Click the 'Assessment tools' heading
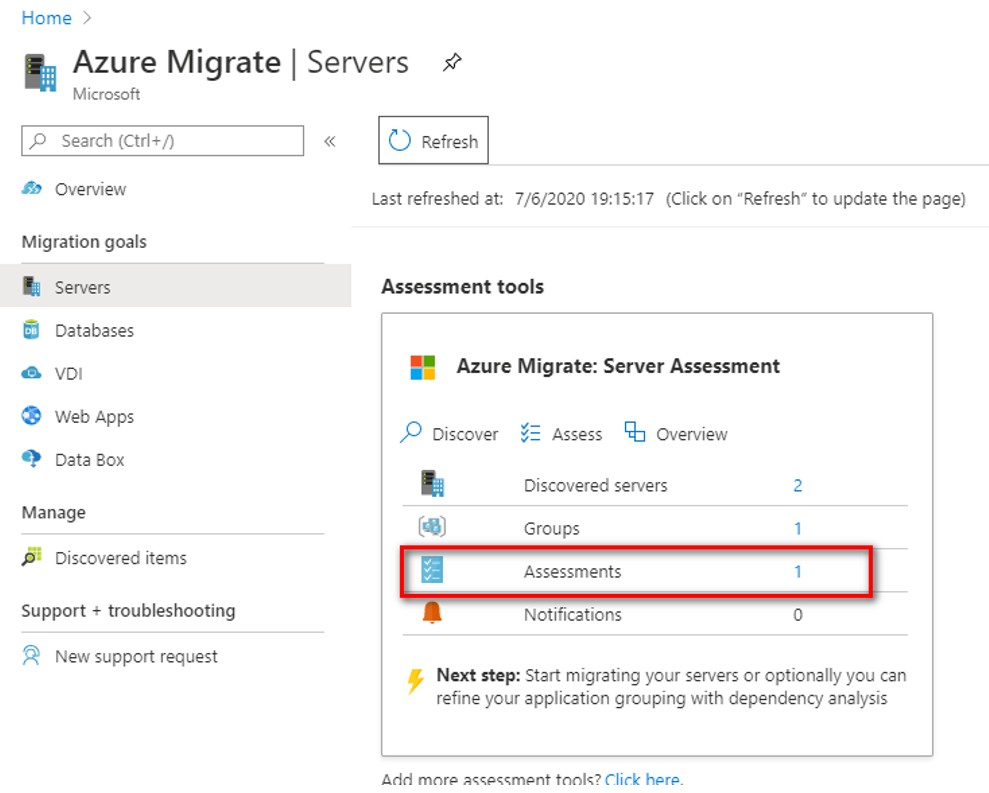Image resolution: width=989 pixels, height=793 pixels. [x=462, y=286]
